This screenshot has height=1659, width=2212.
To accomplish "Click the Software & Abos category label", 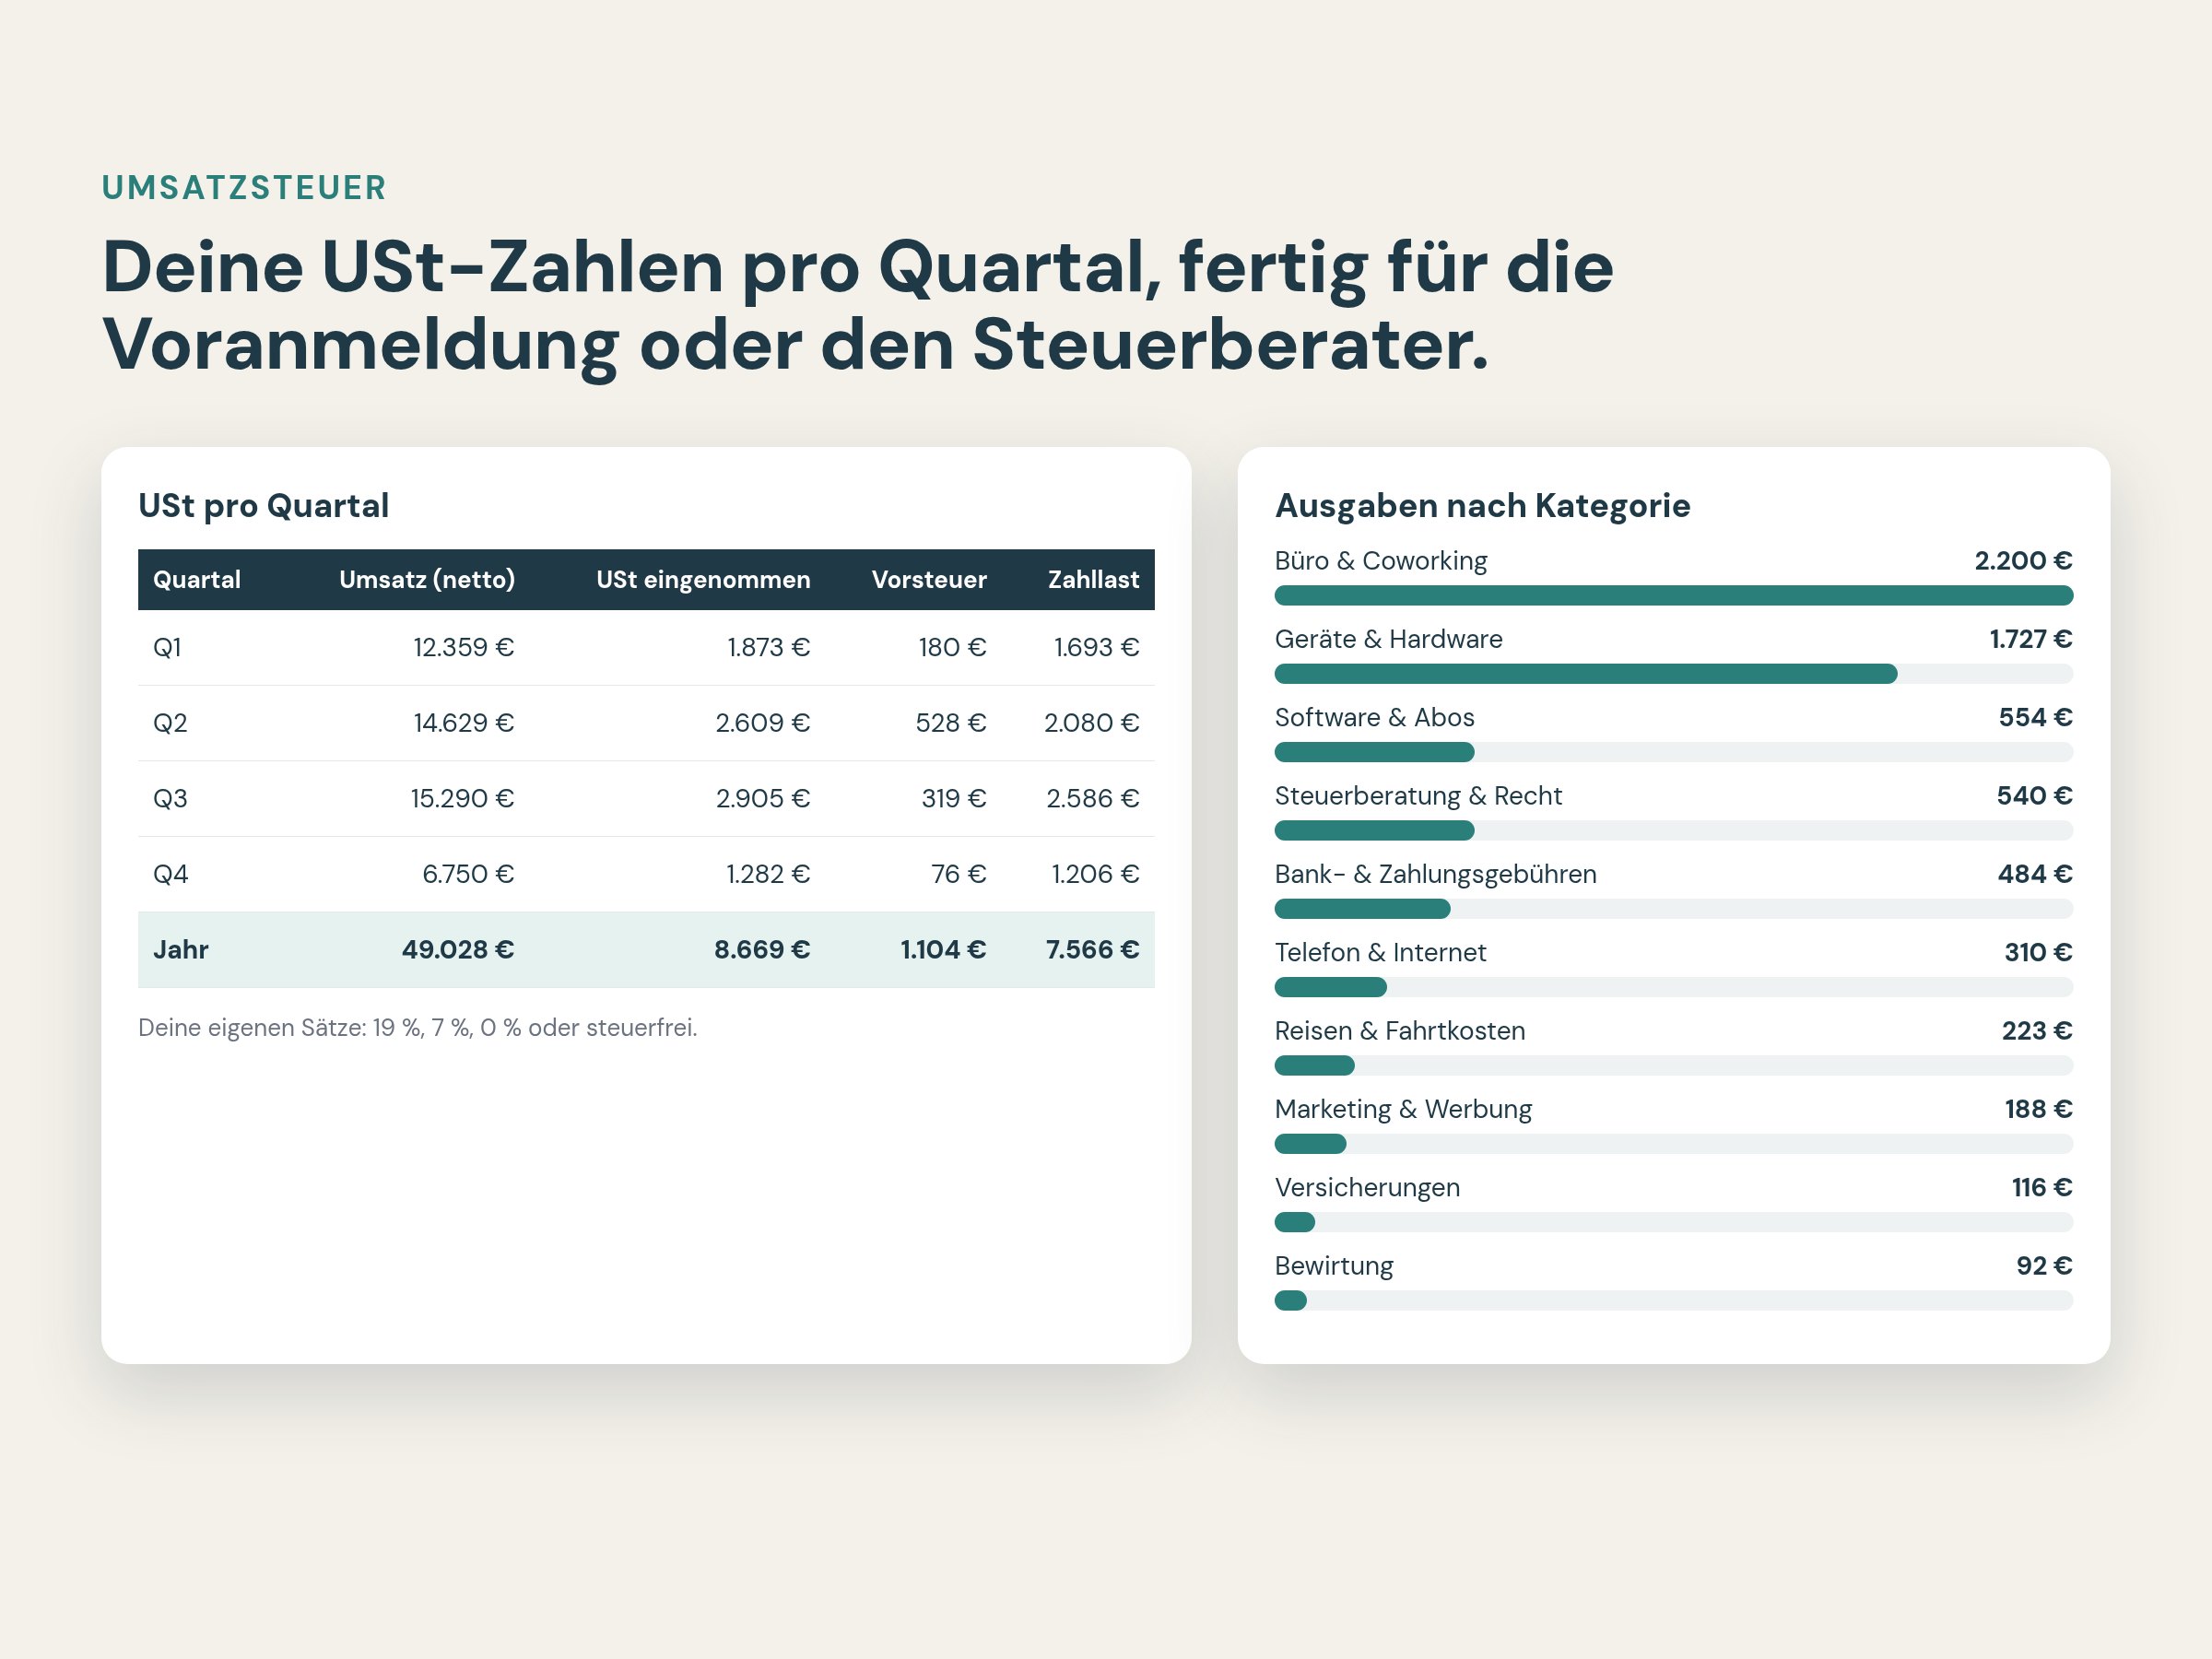I will tap(1374, 718).
